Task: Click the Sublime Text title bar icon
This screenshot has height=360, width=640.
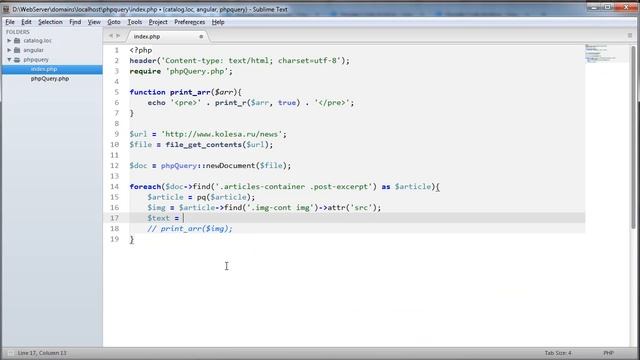Action: 6,9
